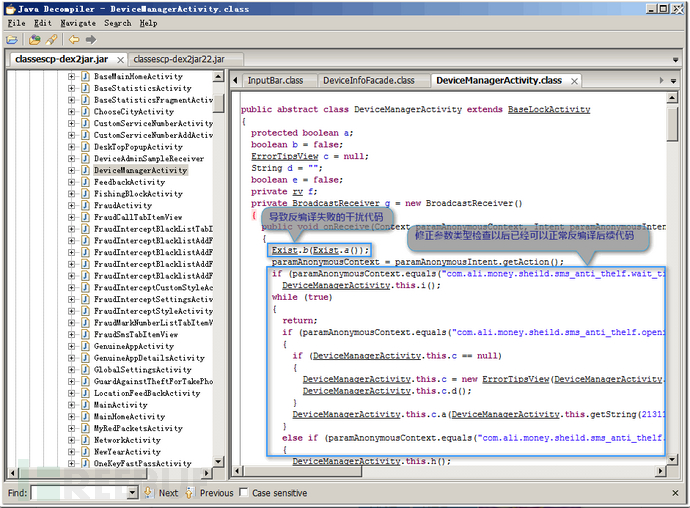This screenshot has height=508, width=690.
Task: Click the Previous find button
Action: click(x=210, y=493)
